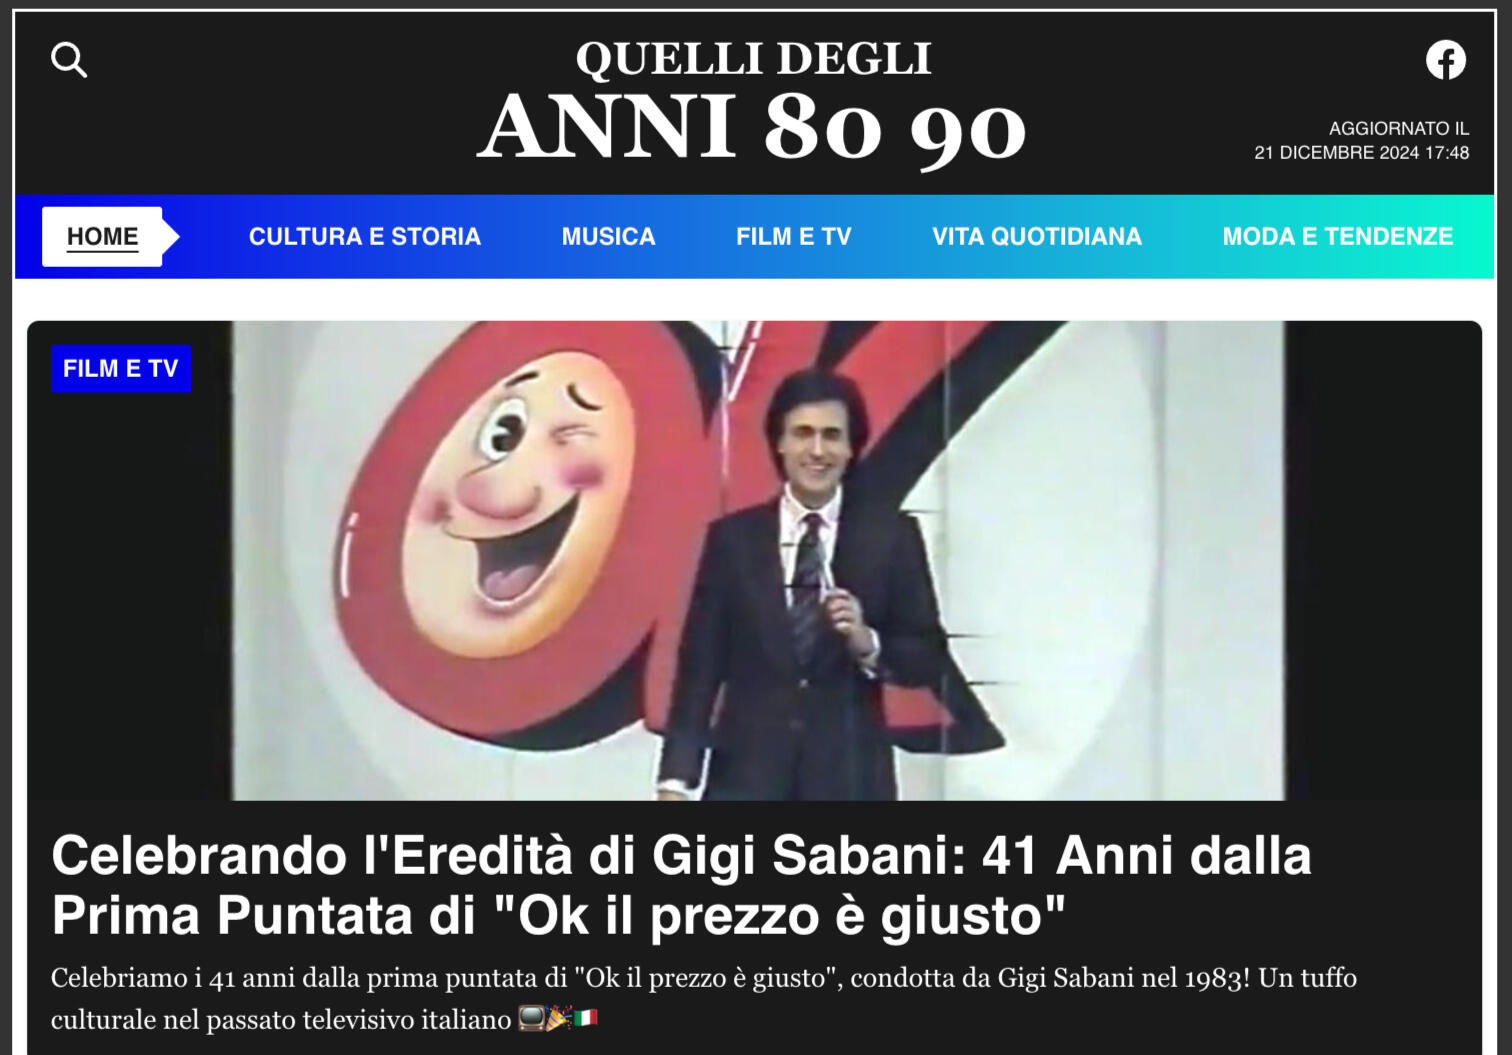Navigate to VITA QUOTIDIANA
Viewport: 1512px width, 1055px height.
pyautogui.click(x=1037, y=237)
